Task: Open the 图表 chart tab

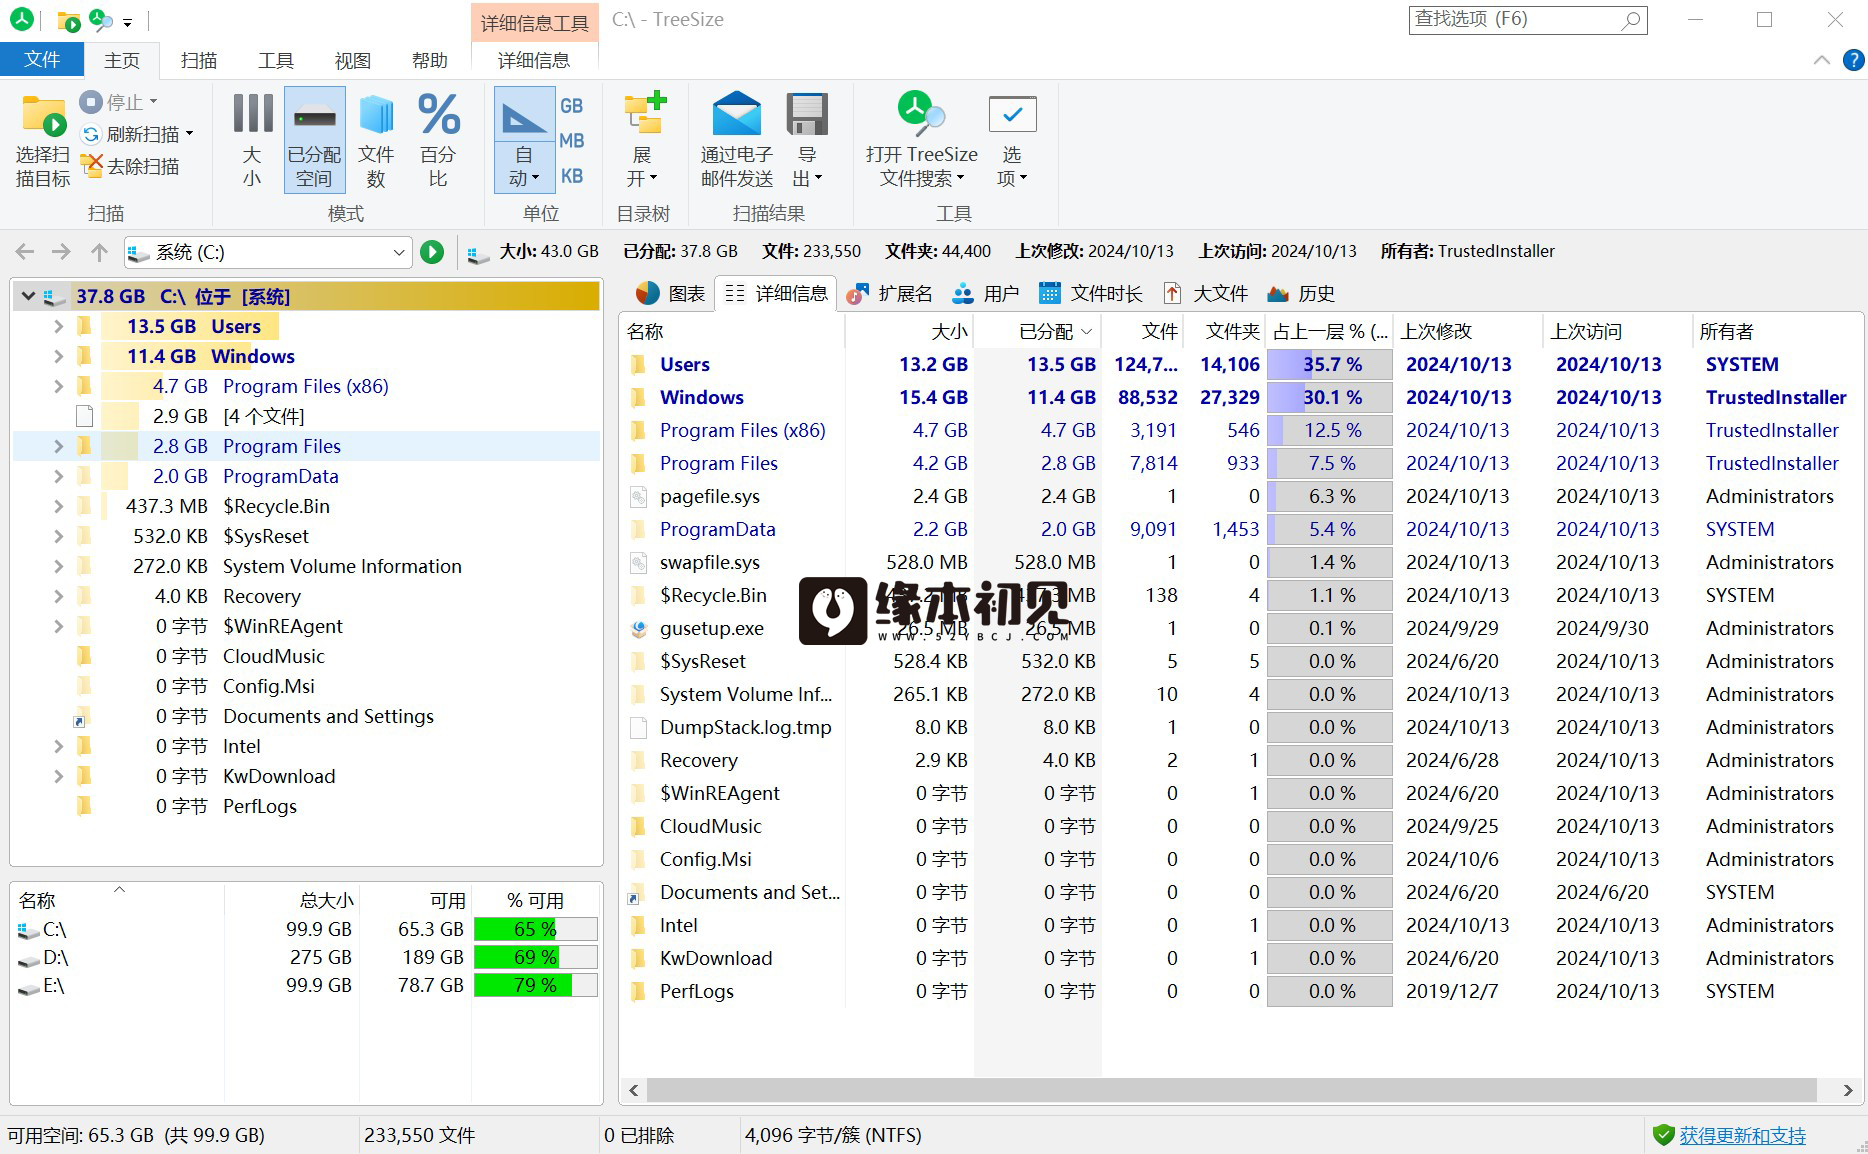Action: point(670,293)
